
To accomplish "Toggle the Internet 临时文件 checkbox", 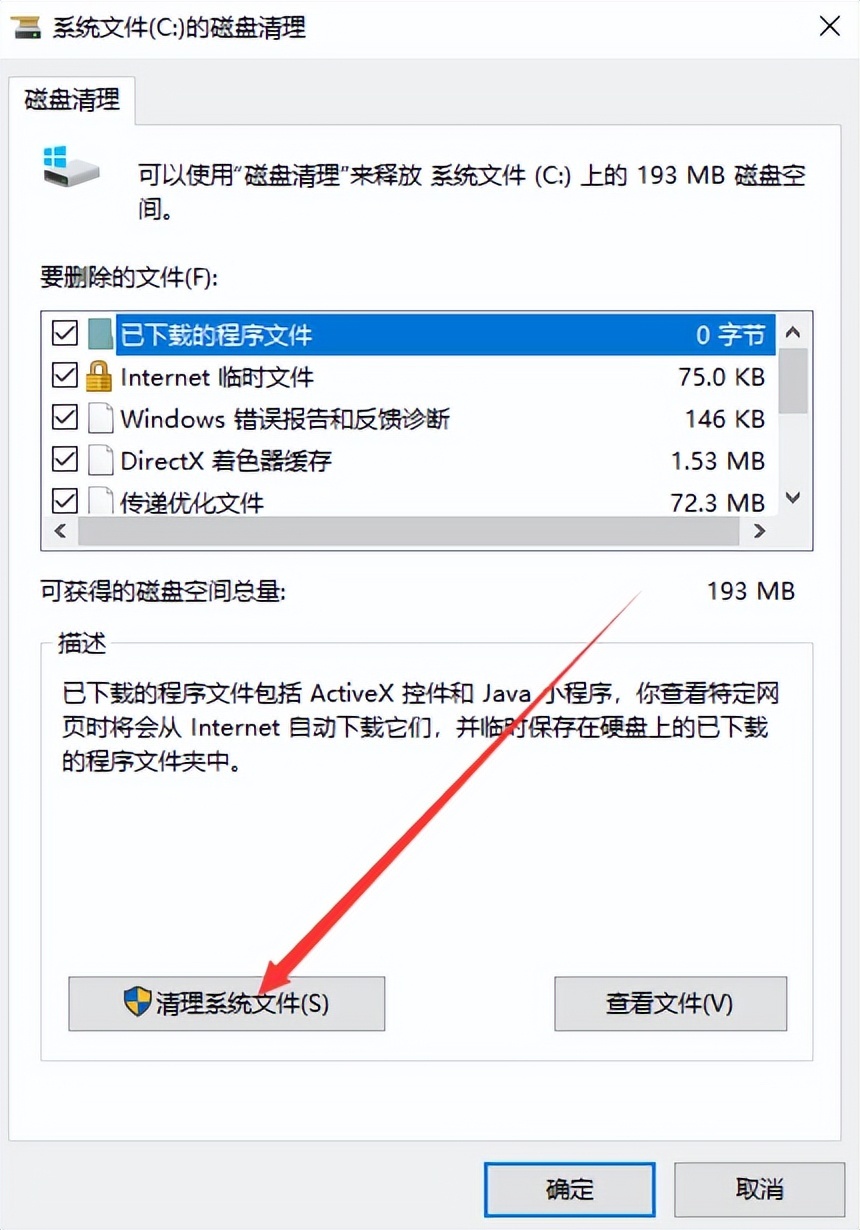I will coord(64,376).
